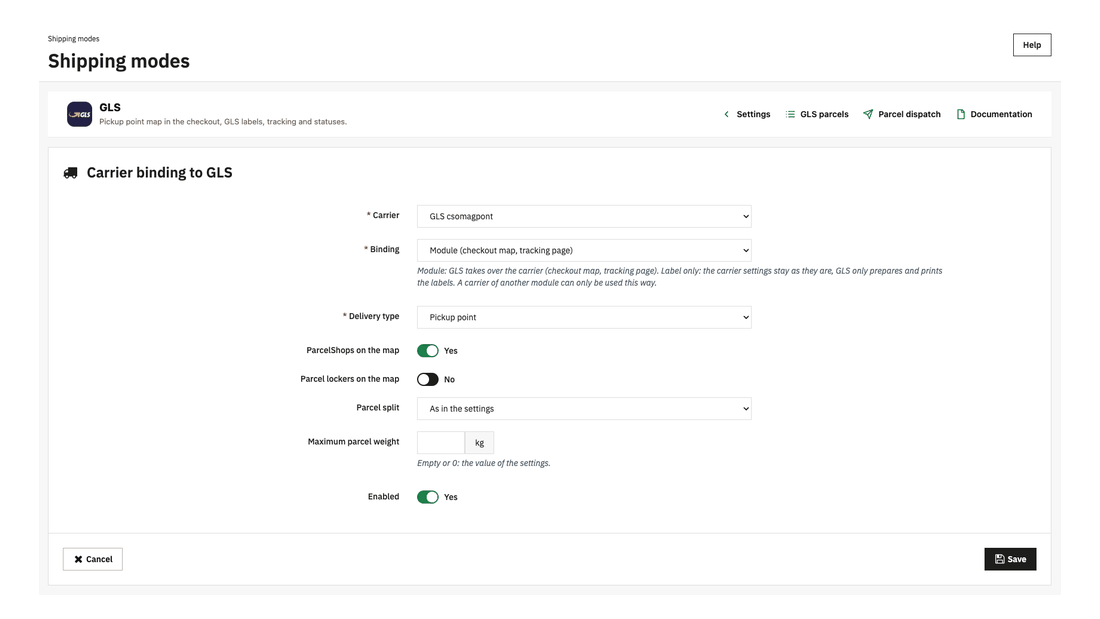Open the Delivery type dropdown
1100x619 pixels.
(x=584, y=317)
